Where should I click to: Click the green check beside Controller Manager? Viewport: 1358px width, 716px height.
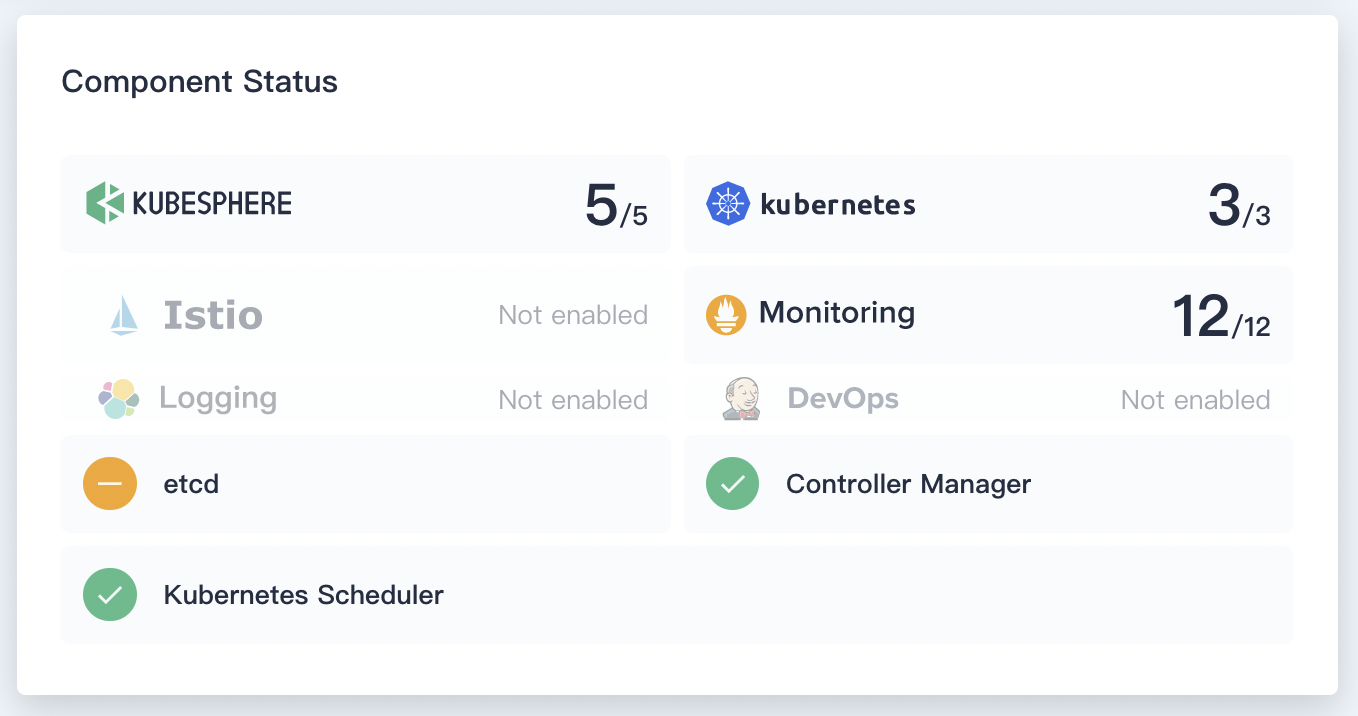[x=733, y=483]
